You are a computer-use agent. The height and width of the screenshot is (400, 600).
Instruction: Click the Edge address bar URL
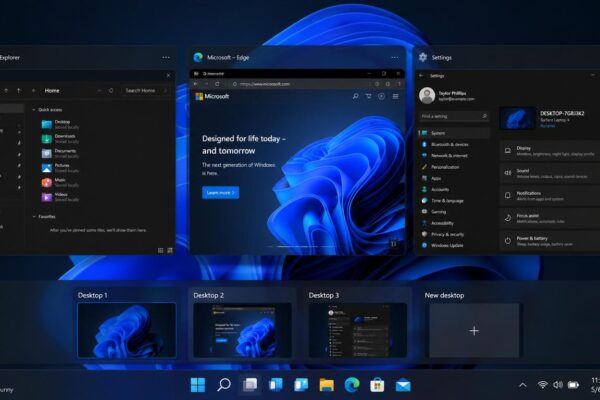coord(265,84)
